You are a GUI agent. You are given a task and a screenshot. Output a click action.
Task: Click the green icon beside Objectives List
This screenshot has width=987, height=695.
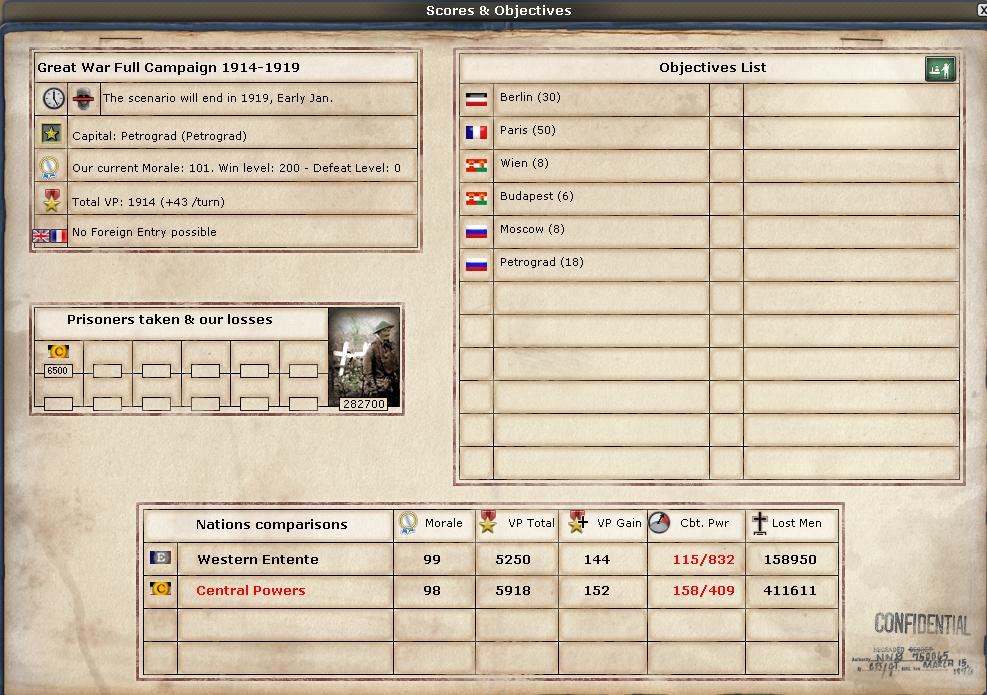pyautogui.click(x=939, y=69)
